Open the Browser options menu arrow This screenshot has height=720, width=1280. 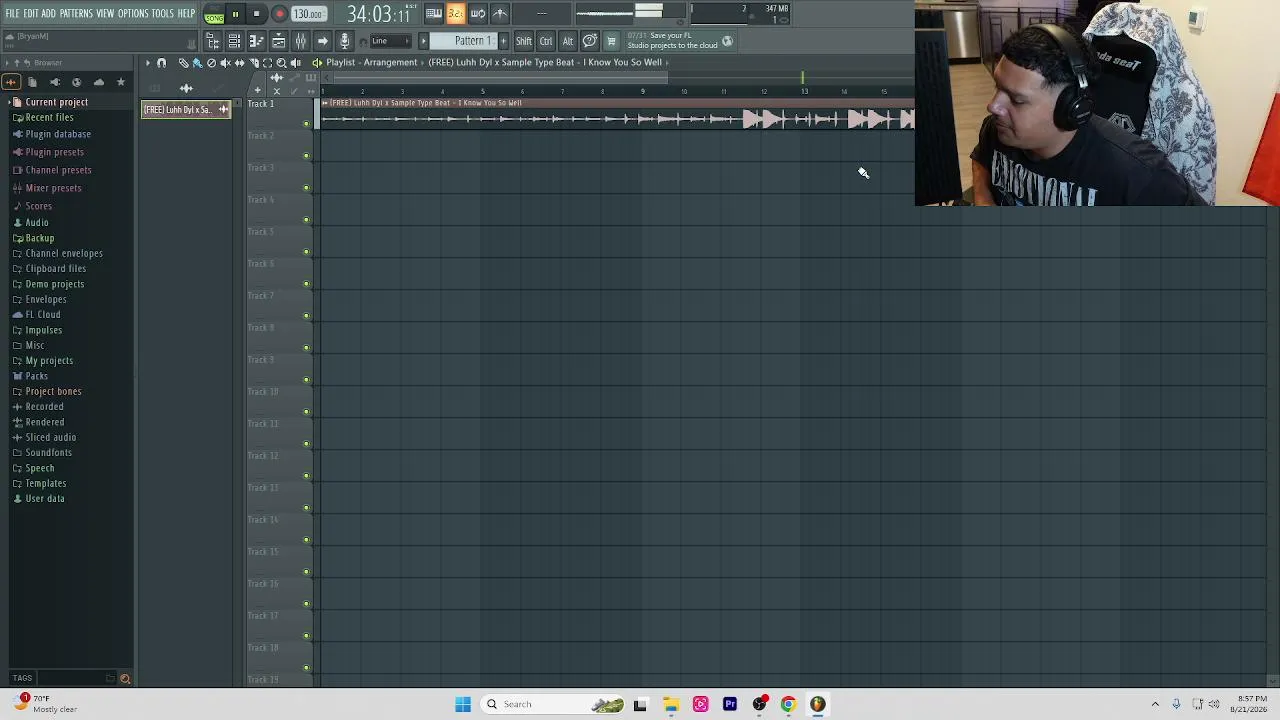(9, 63)
